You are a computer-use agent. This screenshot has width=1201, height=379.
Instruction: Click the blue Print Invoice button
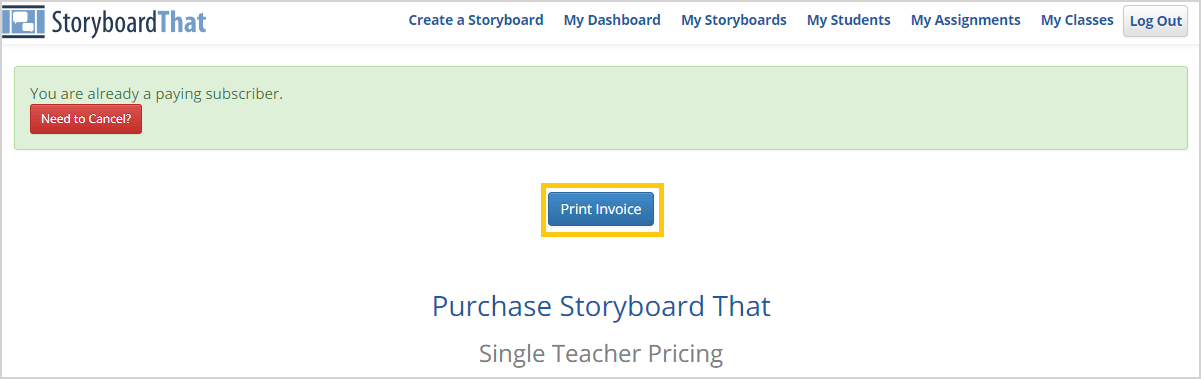601,209
